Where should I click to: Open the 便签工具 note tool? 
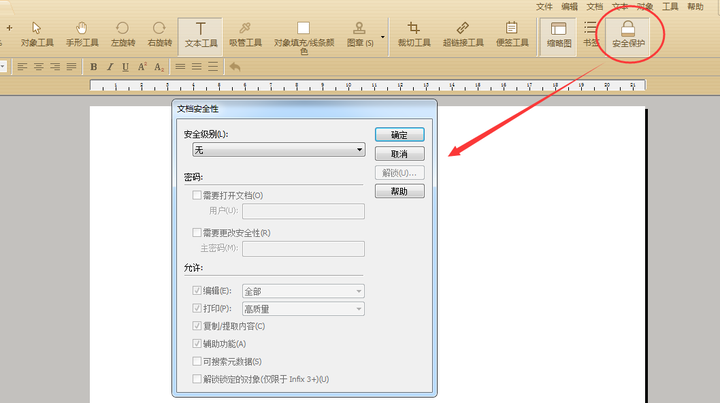tap(512, 35)
